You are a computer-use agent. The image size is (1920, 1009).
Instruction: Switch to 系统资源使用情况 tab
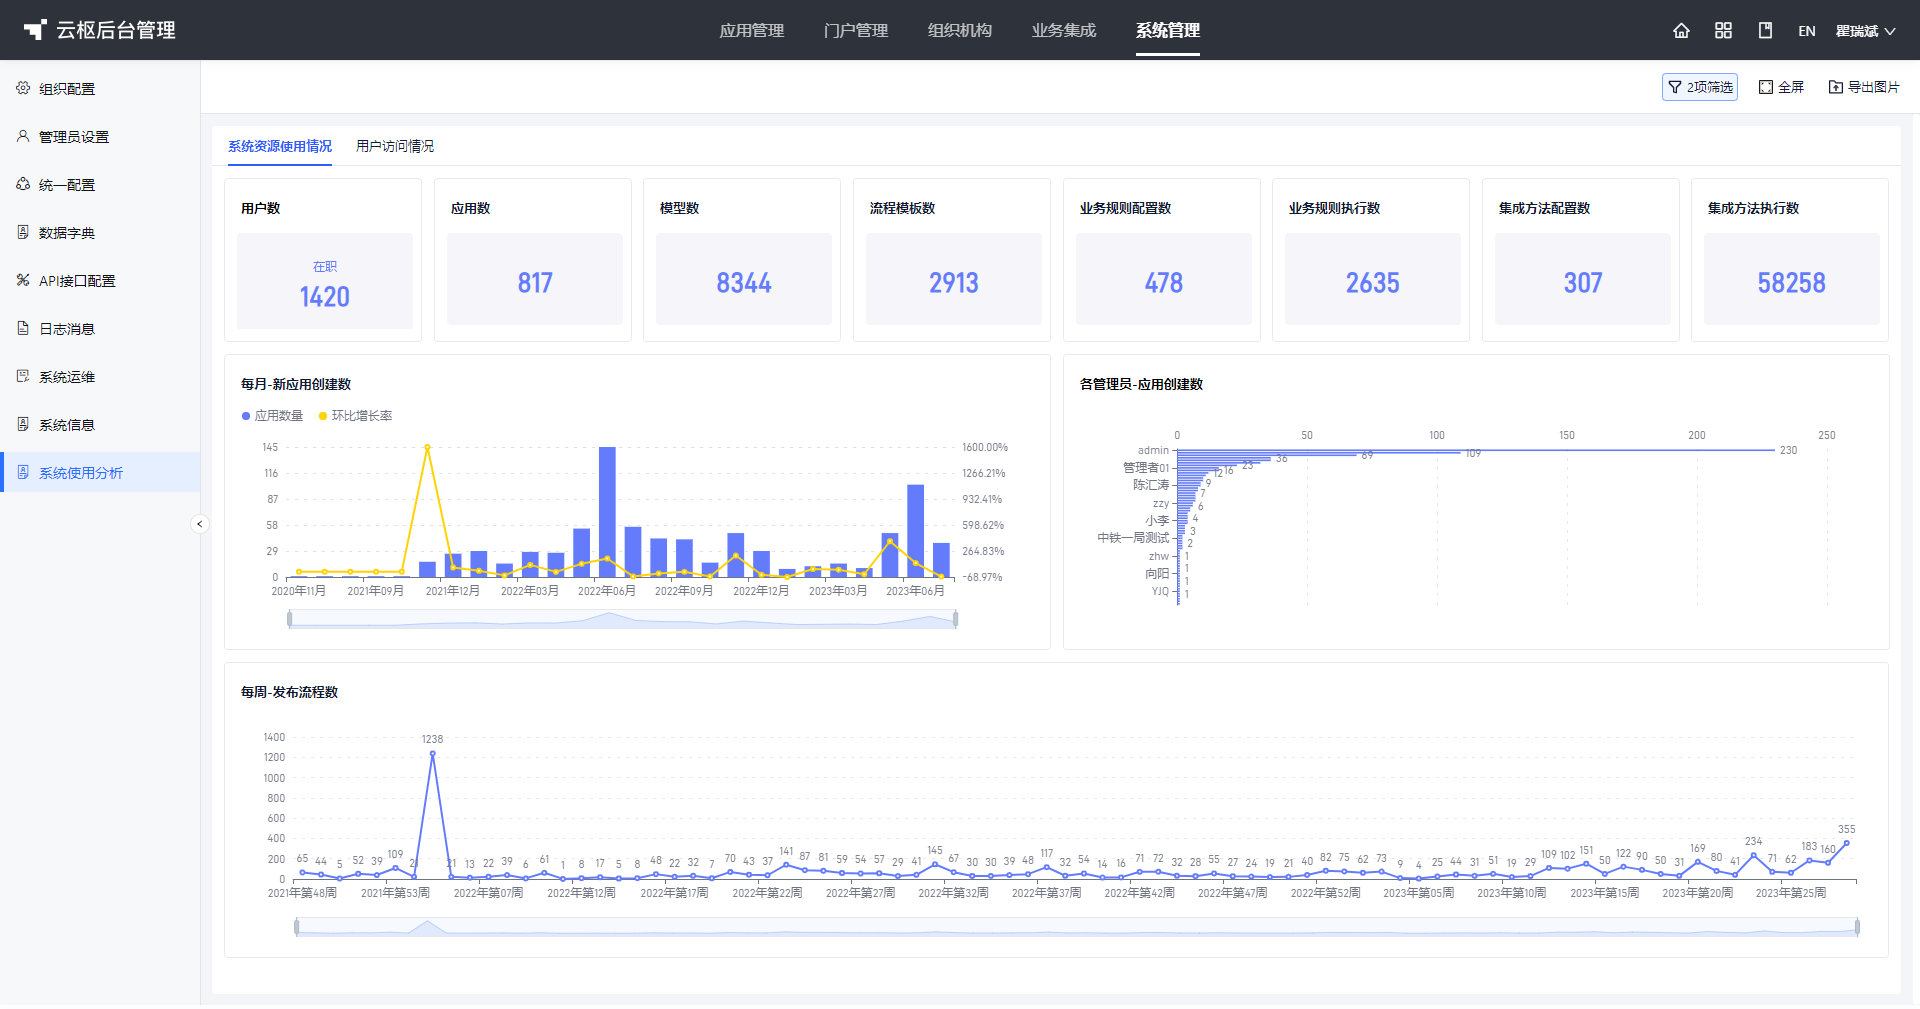pyautogui.click(x=280, y=146)
